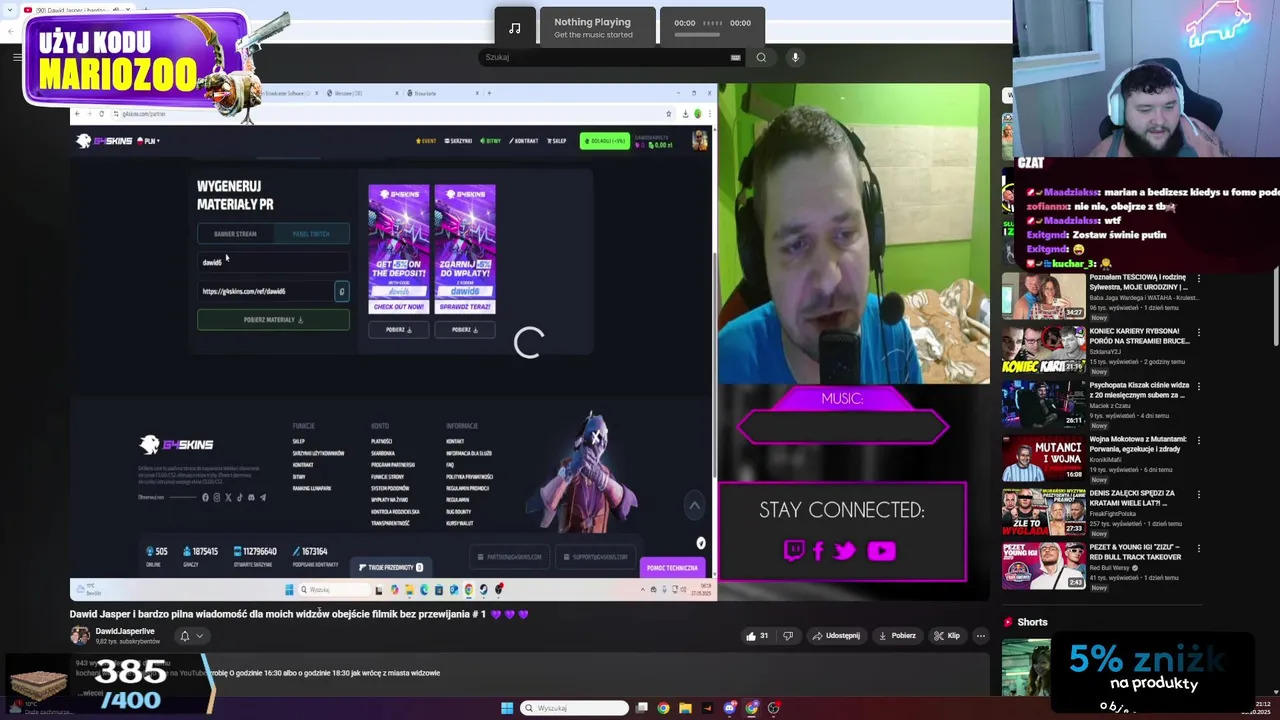Image resolution: width=1280 pixels, height=720 pixels.
Task: Open the X icon in G4Skins footer
Action: tap(228, 497)
